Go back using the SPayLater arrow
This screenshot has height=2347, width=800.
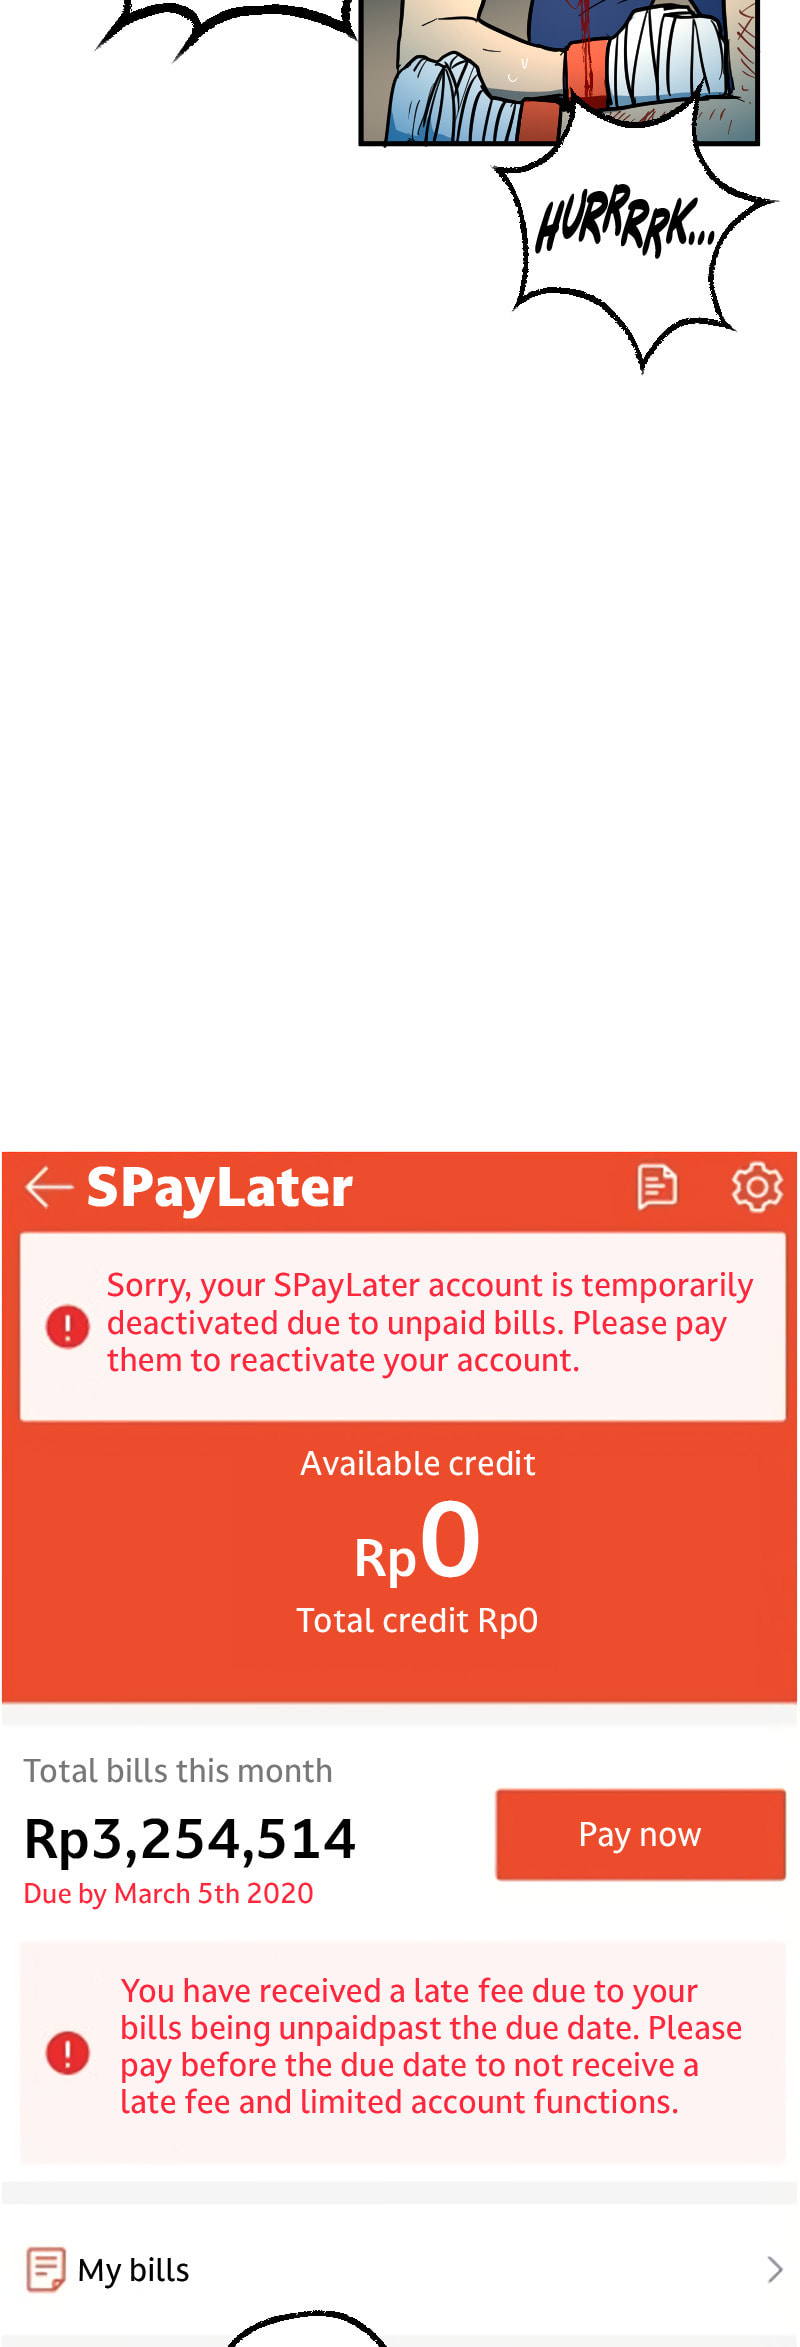[49, 1187]
